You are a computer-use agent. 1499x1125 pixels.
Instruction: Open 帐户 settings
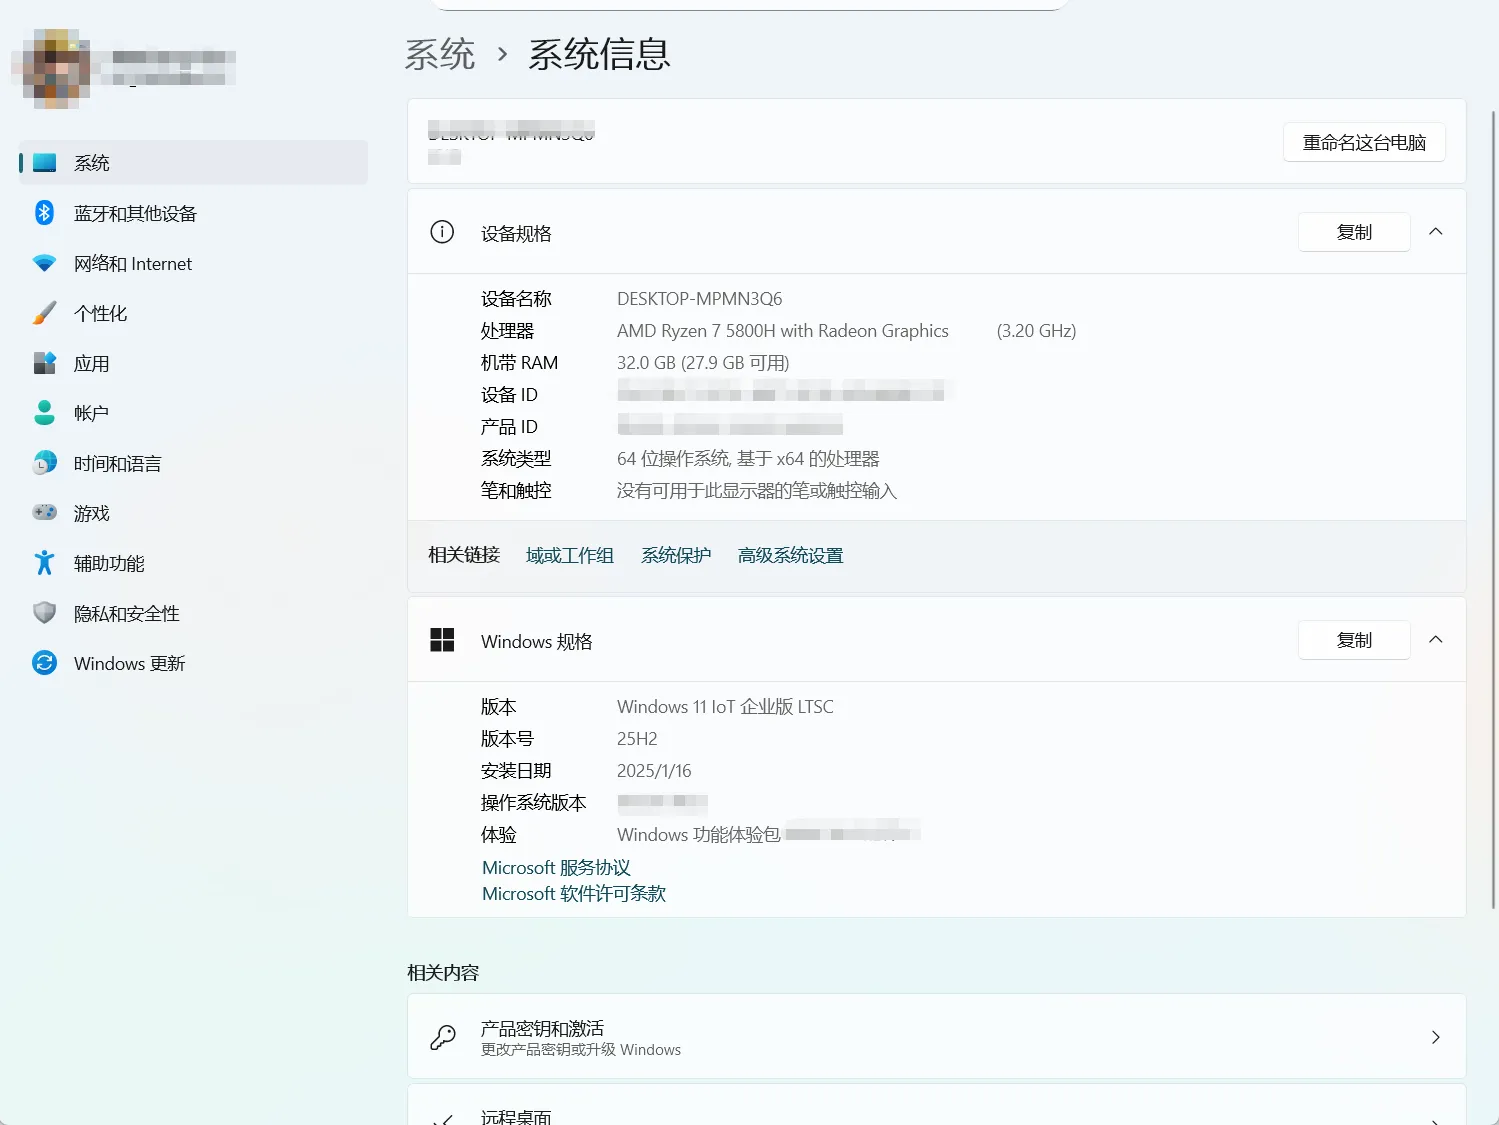point(90,413)
